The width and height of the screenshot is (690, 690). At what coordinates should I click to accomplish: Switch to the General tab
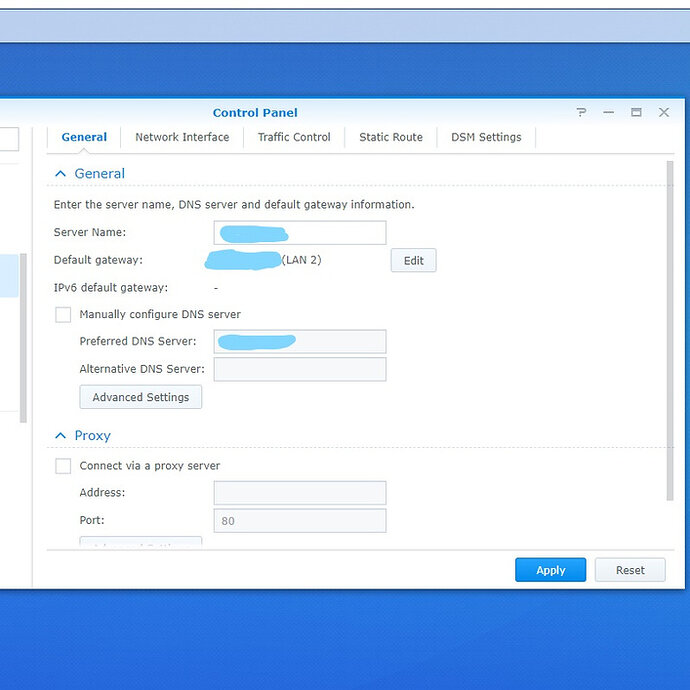coord(84,137)
